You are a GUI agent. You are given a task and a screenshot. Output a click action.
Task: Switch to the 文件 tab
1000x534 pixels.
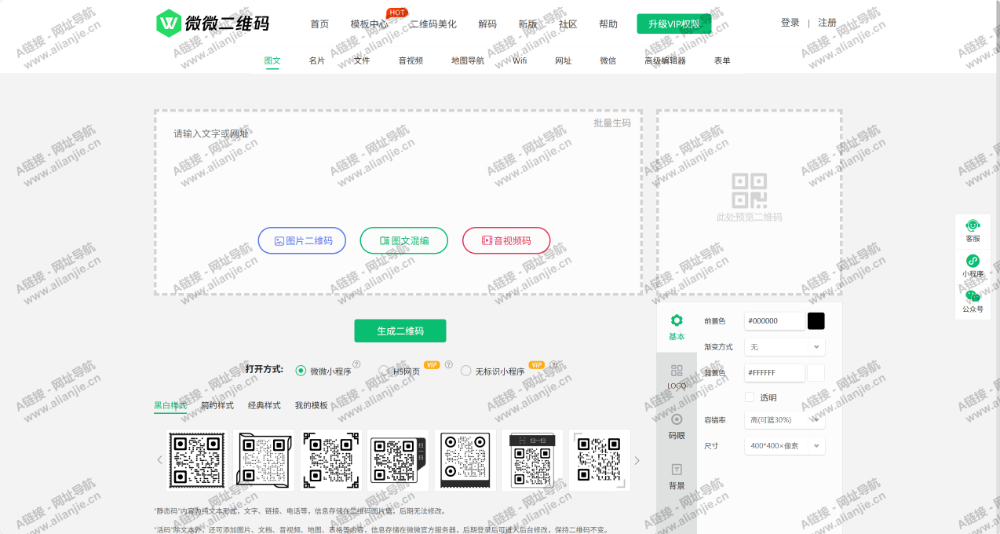pos(362,61)
